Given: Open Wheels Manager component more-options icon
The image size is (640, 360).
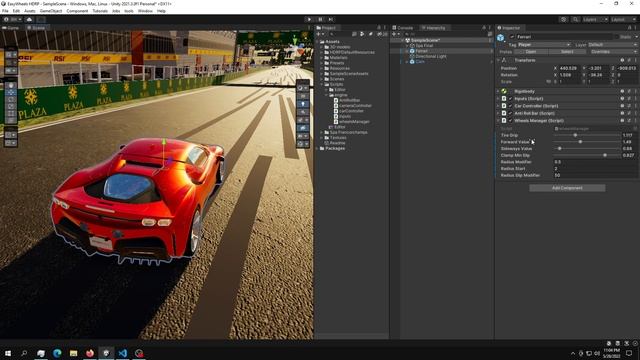Looking at the screenshot, I should [636, 121].
